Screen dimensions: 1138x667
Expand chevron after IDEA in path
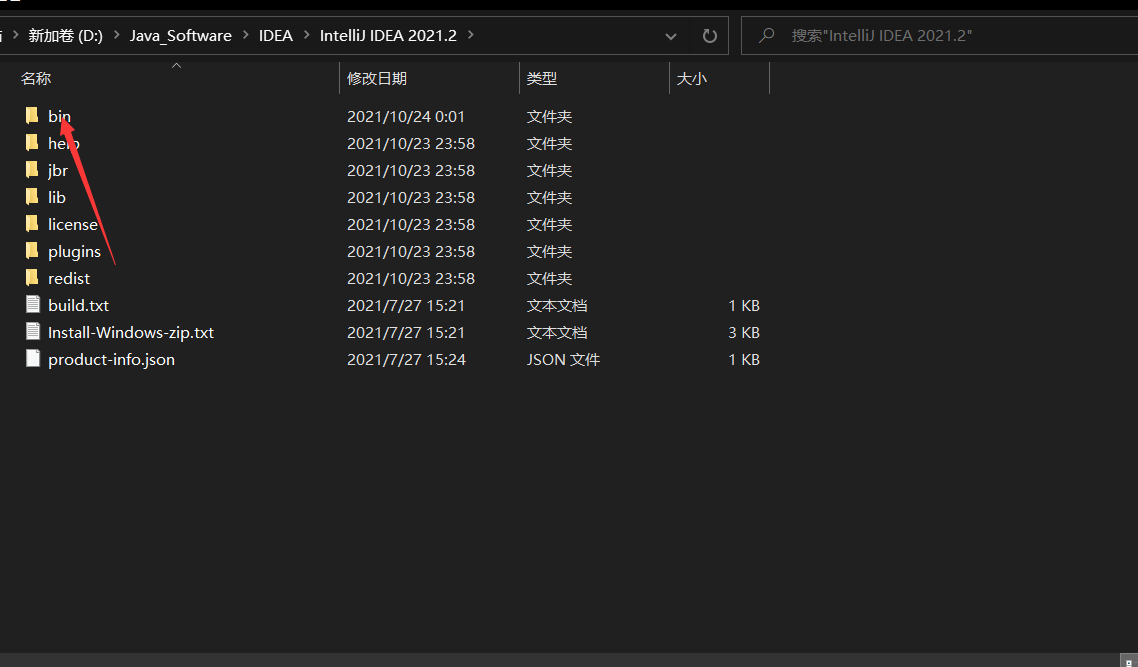point(306,35)
